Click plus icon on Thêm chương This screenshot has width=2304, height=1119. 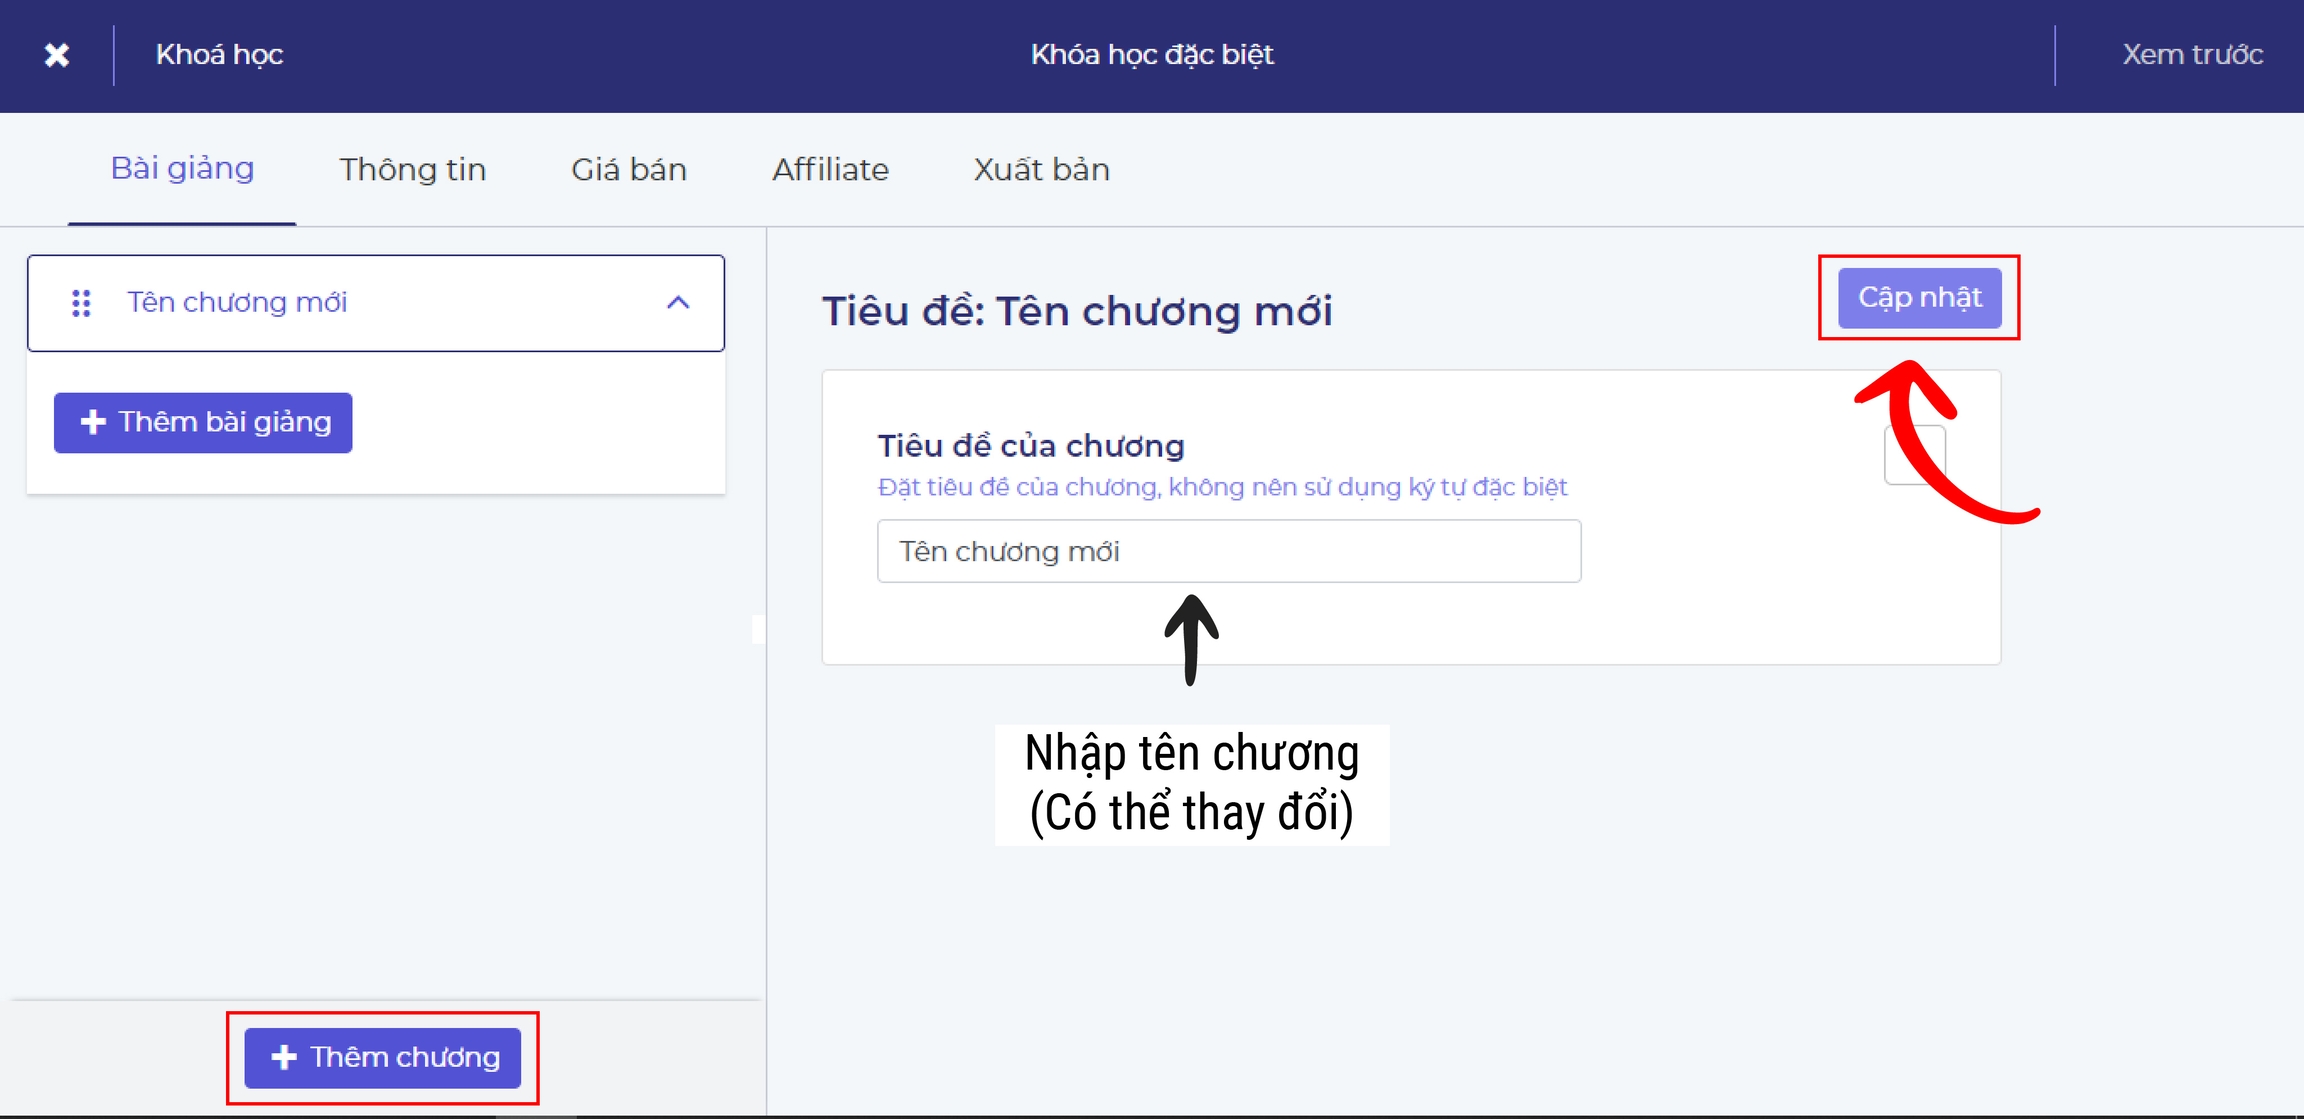284,1057
